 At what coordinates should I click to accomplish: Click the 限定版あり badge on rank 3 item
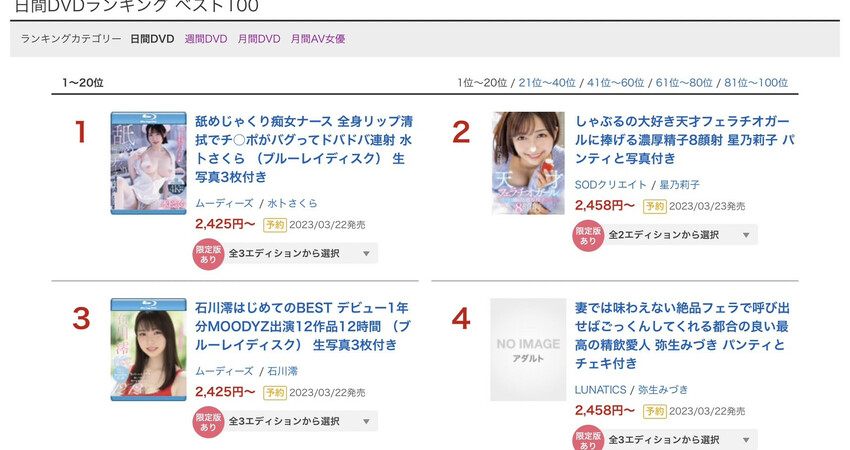tap(209, 422)
